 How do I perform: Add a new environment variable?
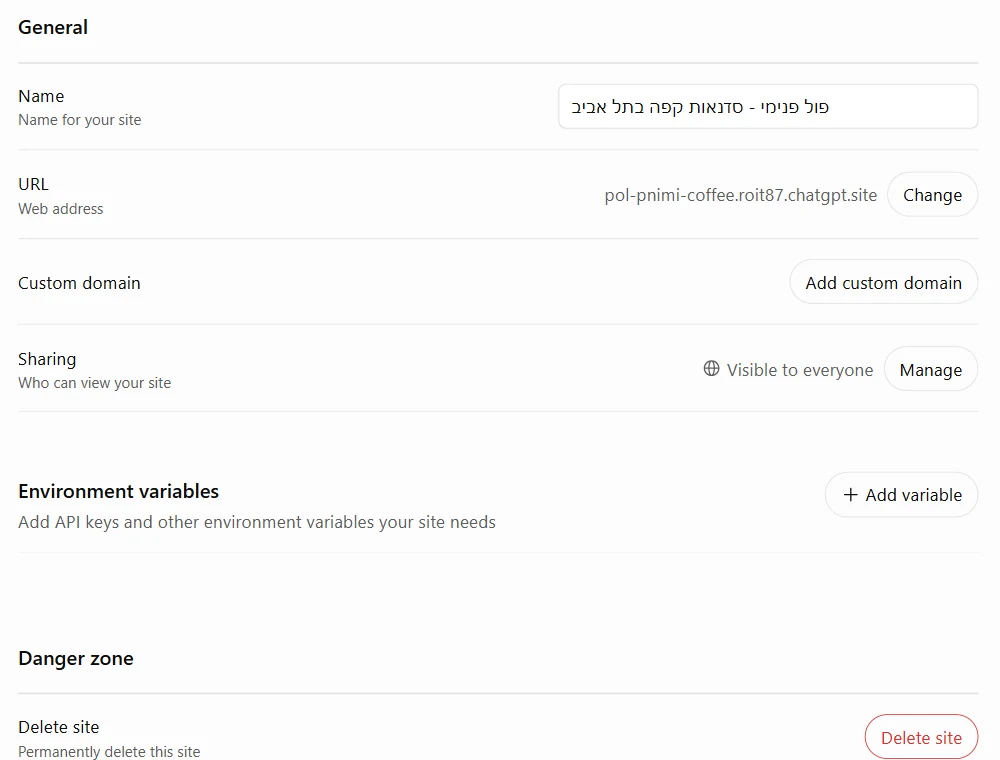(901, 495)
